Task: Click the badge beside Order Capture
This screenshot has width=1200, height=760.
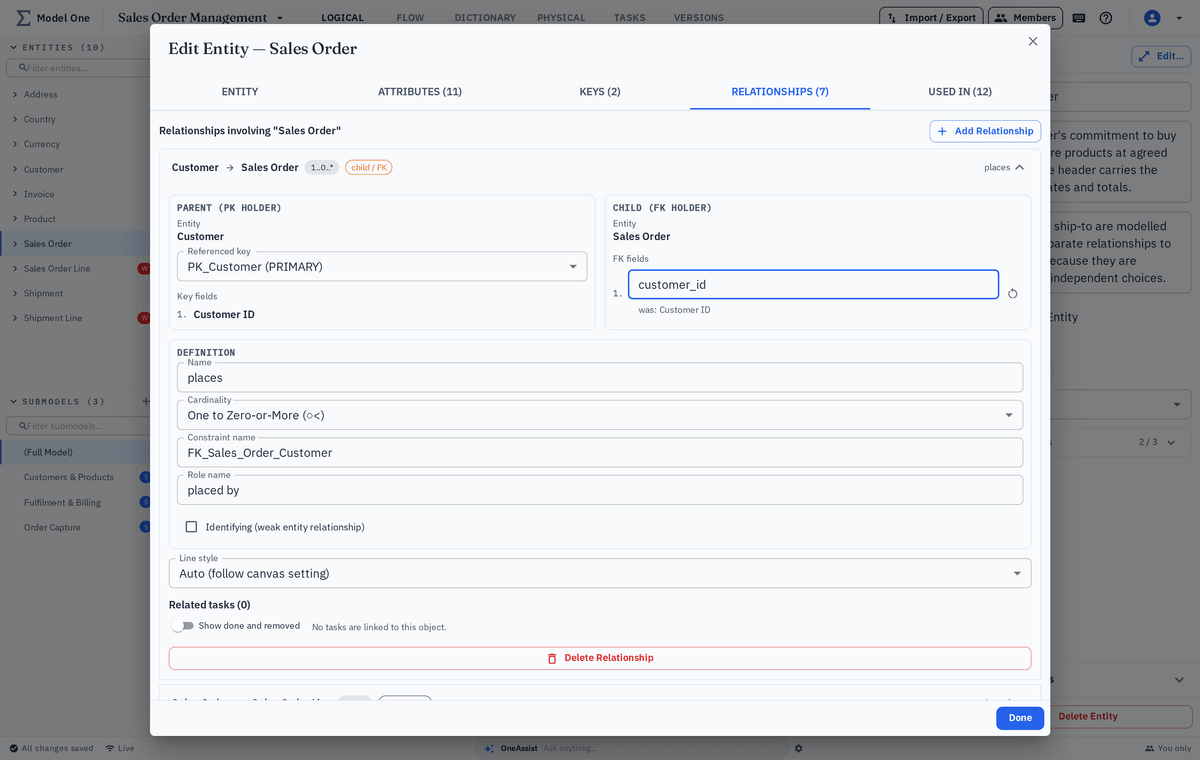Action: coord(145,527)
